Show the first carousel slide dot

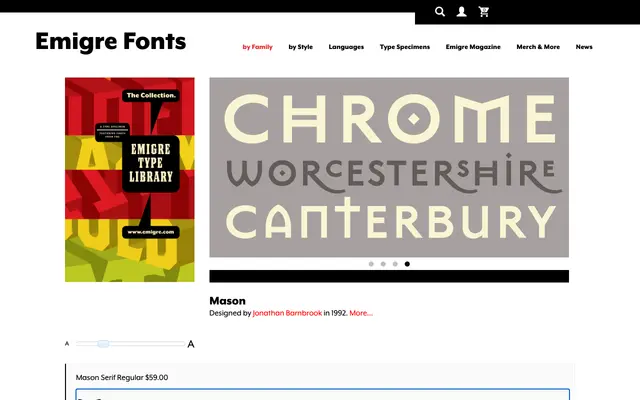371,264
